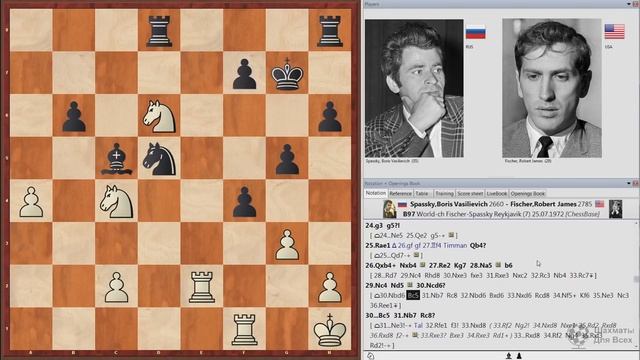The width and height of the screenshot is (640, 360).
Task: Click variation move 28...Rd7
Action: [386, 276]
